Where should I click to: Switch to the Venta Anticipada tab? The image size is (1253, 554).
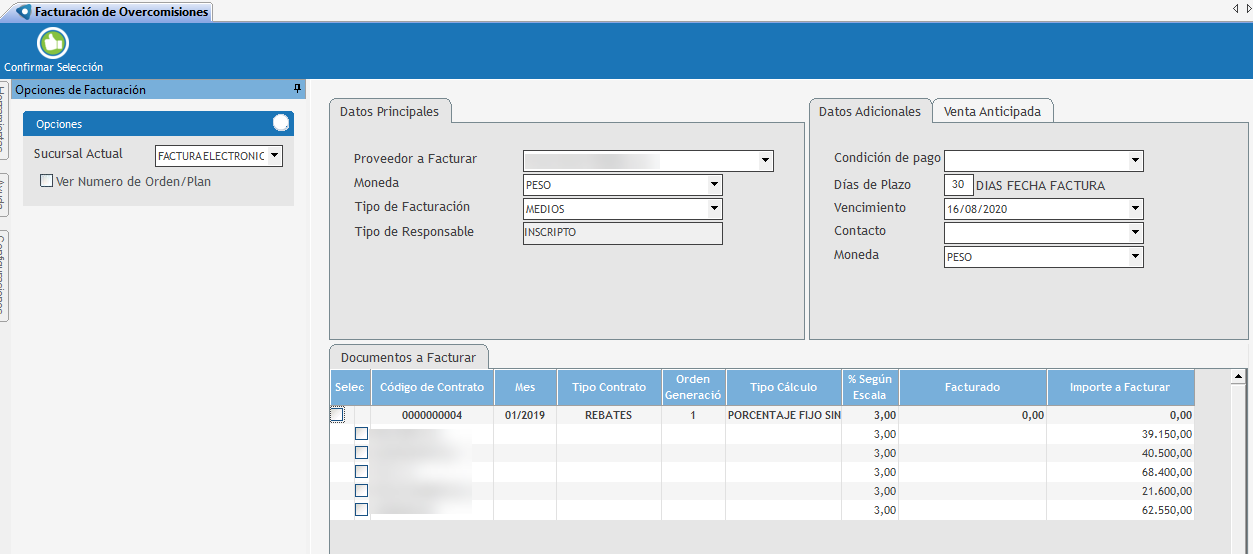pos(992,111)
